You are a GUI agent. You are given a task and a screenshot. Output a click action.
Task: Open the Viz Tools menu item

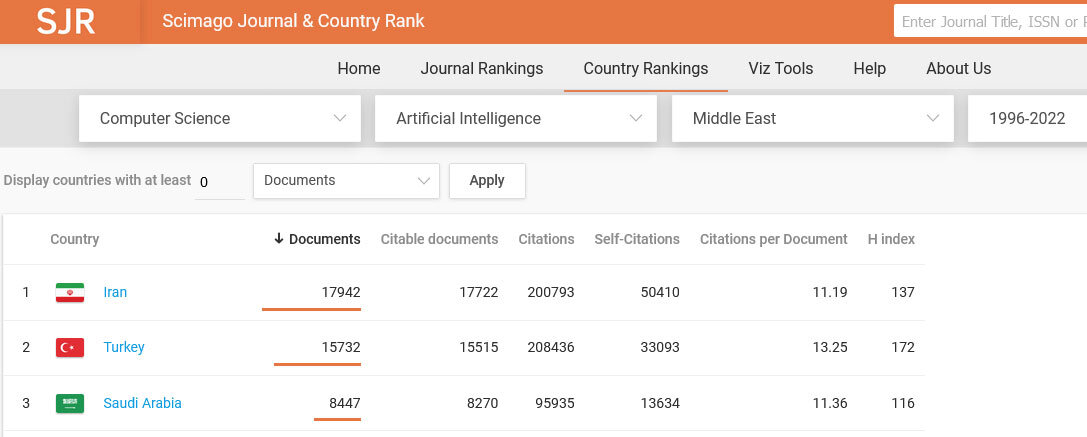781,69
